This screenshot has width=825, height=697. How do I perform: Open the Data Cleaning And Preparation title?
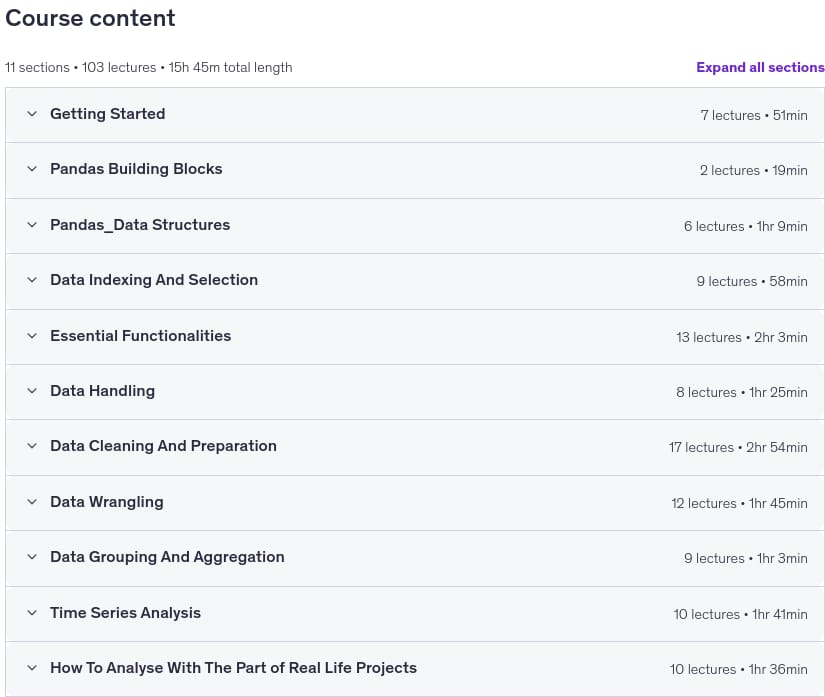[163, 446]
